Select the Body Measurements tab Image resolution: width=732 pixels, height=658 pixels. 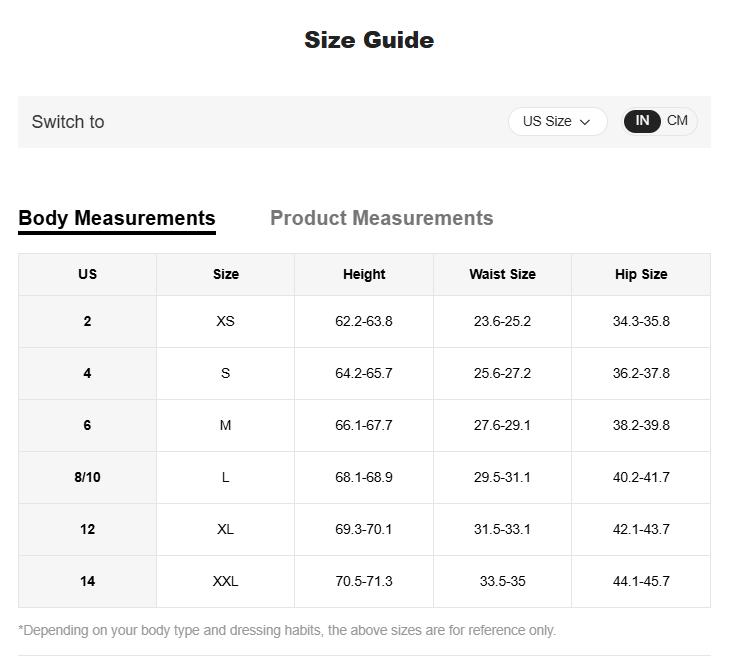pyautogui.click(x=117, y=218)
